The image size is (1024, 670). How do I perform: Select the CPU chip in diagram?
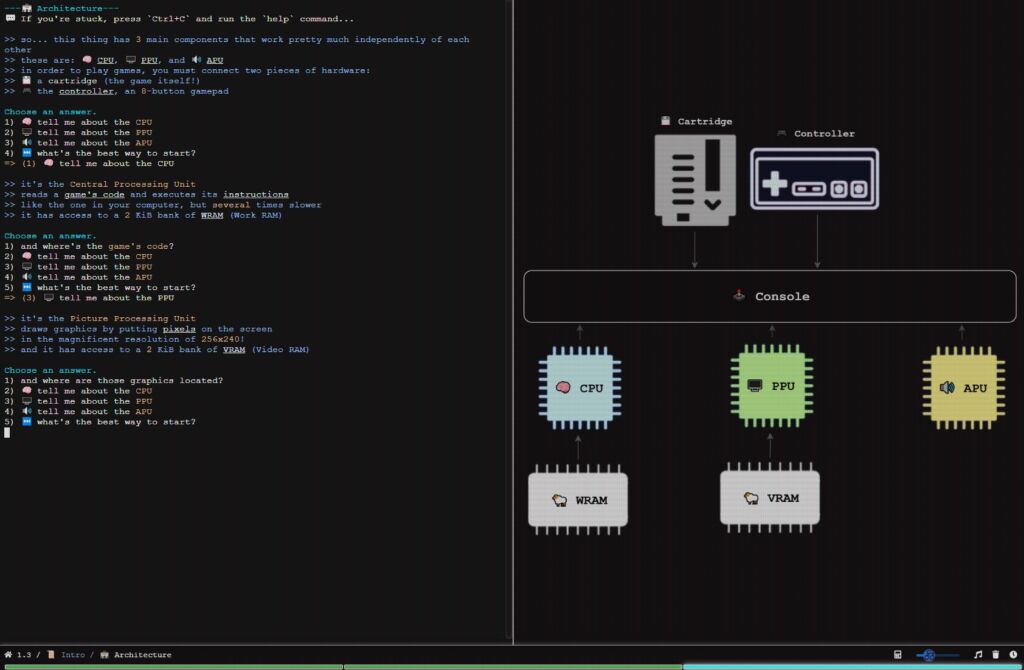point(579,387)
